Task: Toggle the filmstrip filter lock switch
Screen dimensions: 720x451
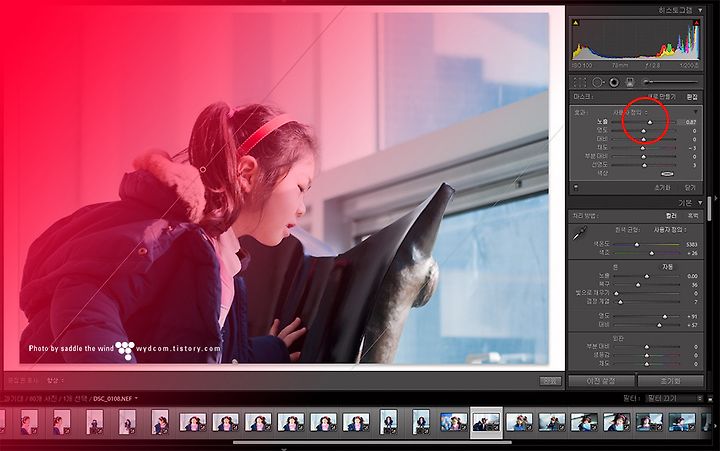Action: pyautogui.click(x=710, y=399)
